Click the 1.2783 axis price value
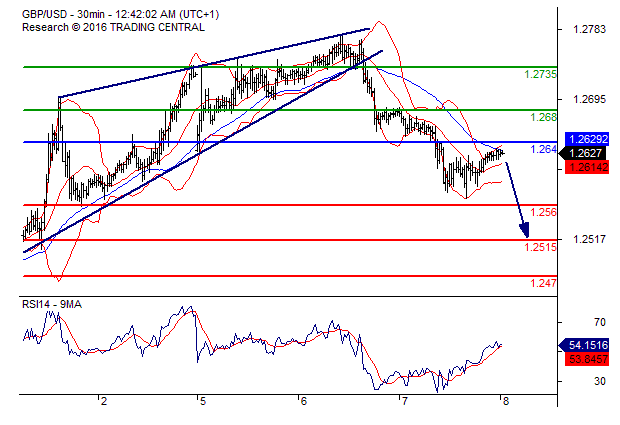Image resolution: width=620 pixels, height=425 pixels. point(590,29)
